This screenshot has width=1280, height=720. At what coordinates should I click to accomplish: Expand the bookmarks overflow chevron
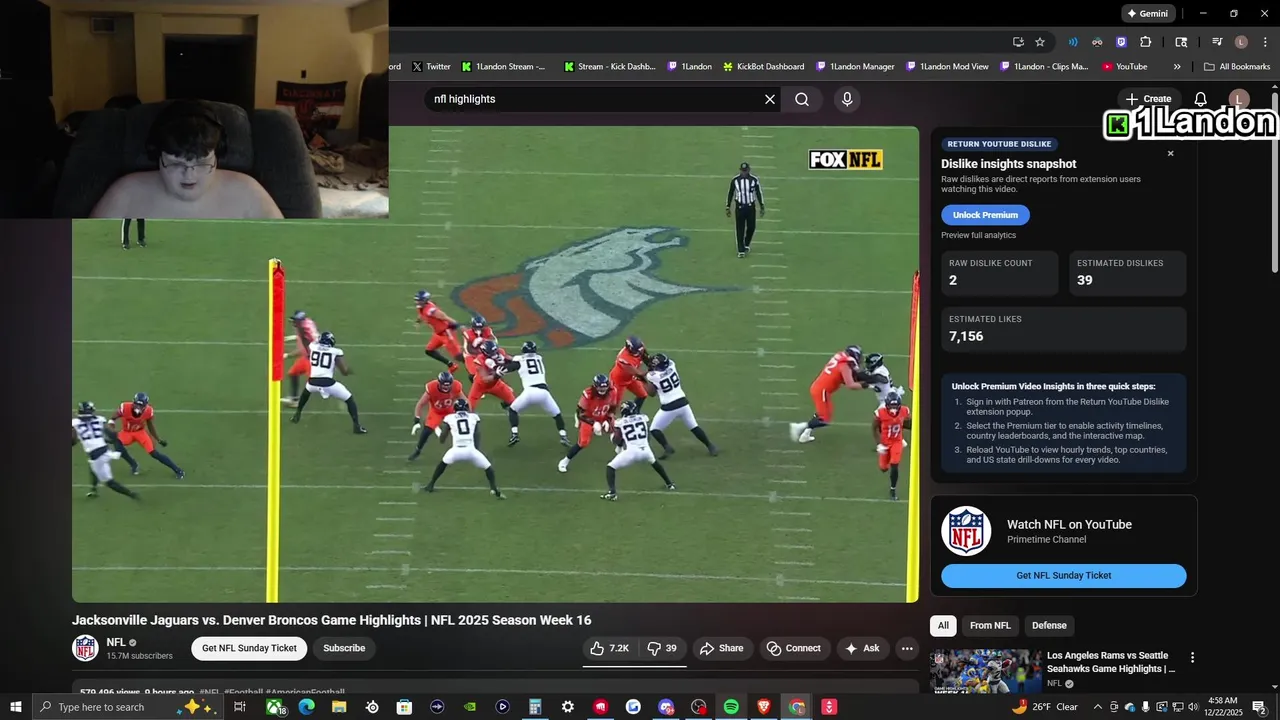pyautogui.click(x=1177, y=67)
